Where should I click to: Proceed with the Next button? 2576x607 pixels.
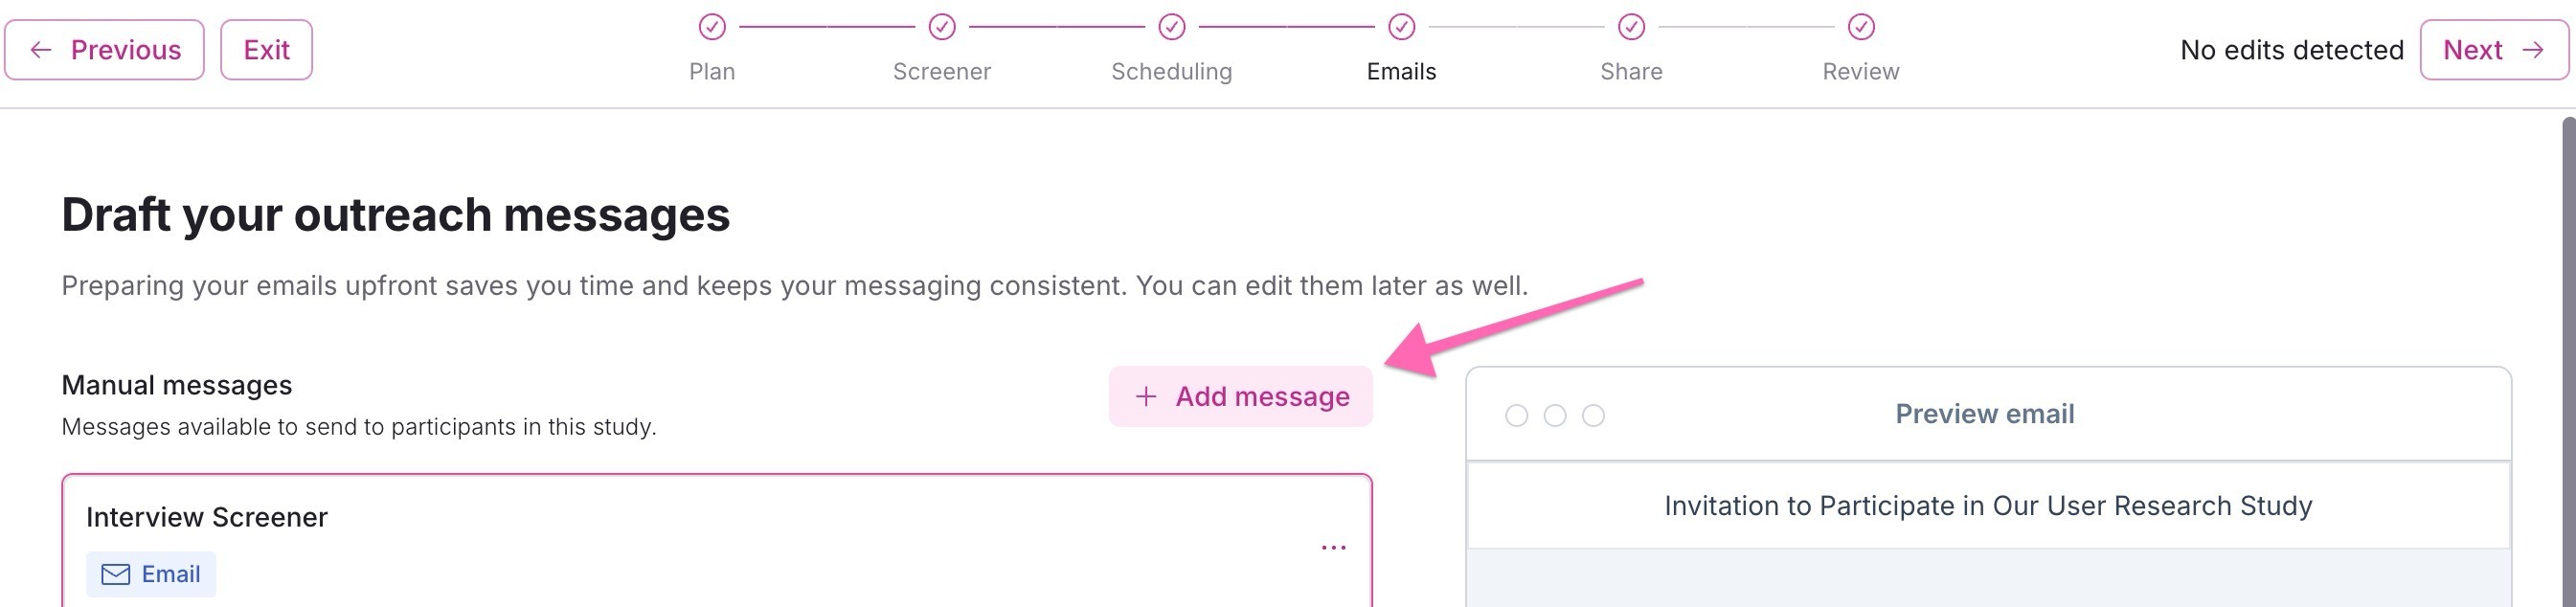click(2493, 50)
